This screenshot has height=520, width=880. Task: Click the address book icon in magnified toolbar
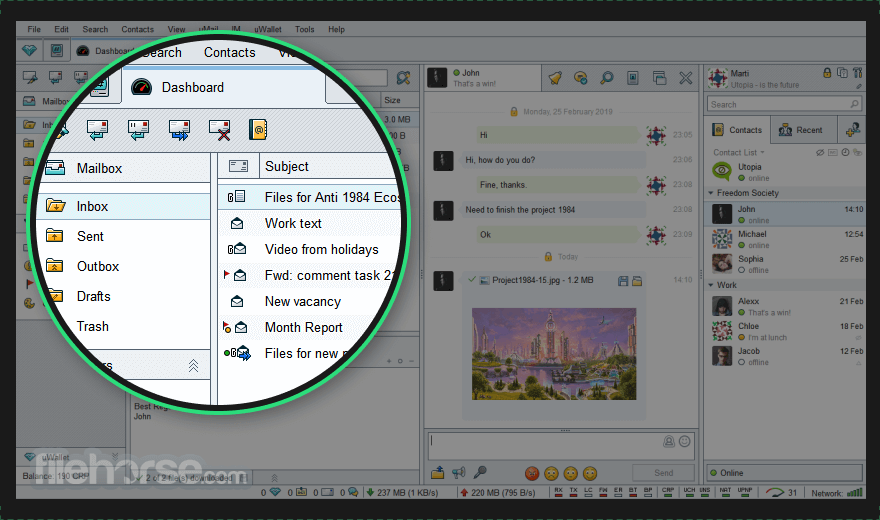[x=258, y=130]
